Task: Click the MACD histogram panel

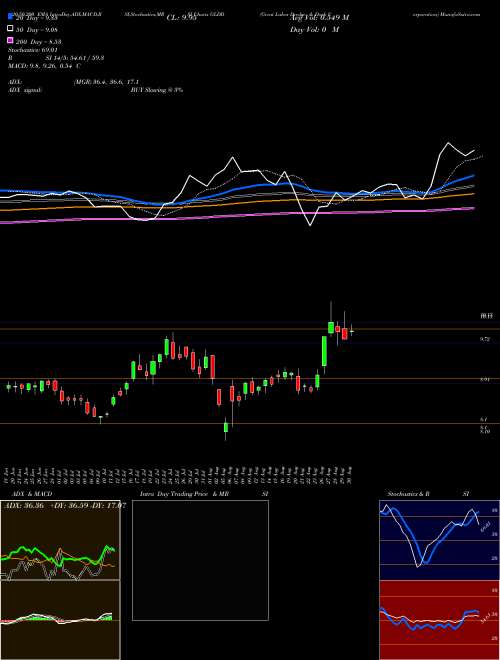Action: (60, 620)
